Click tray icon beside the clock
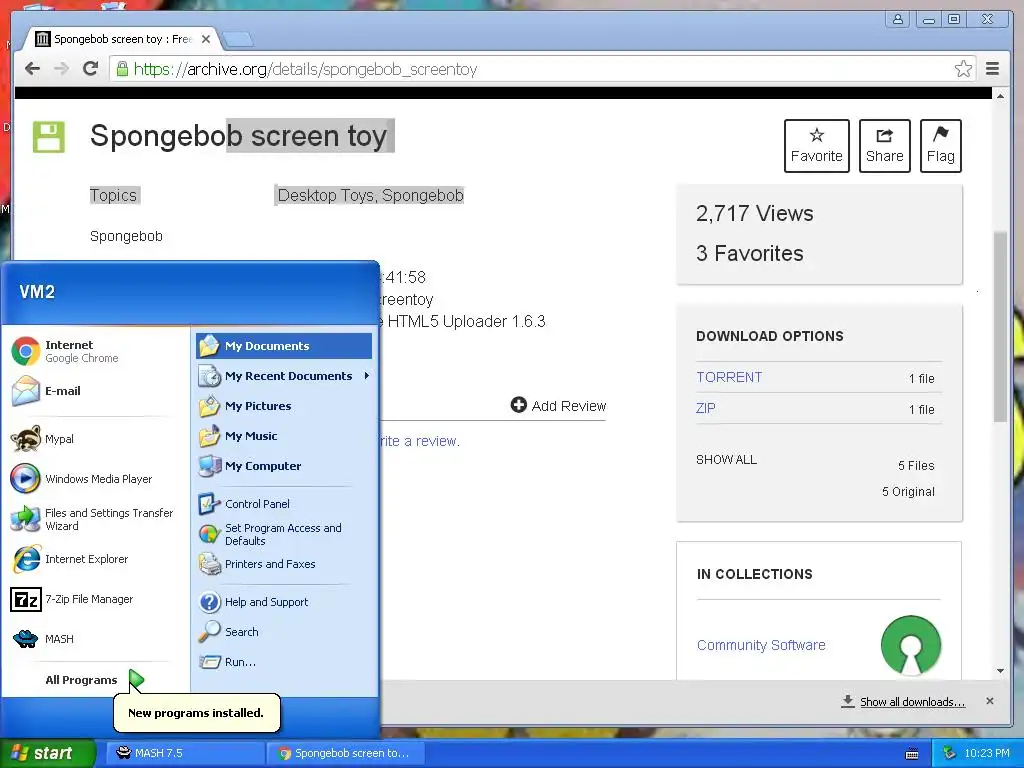This screenshot has height=768, width=1024. (x=949, y=753)
